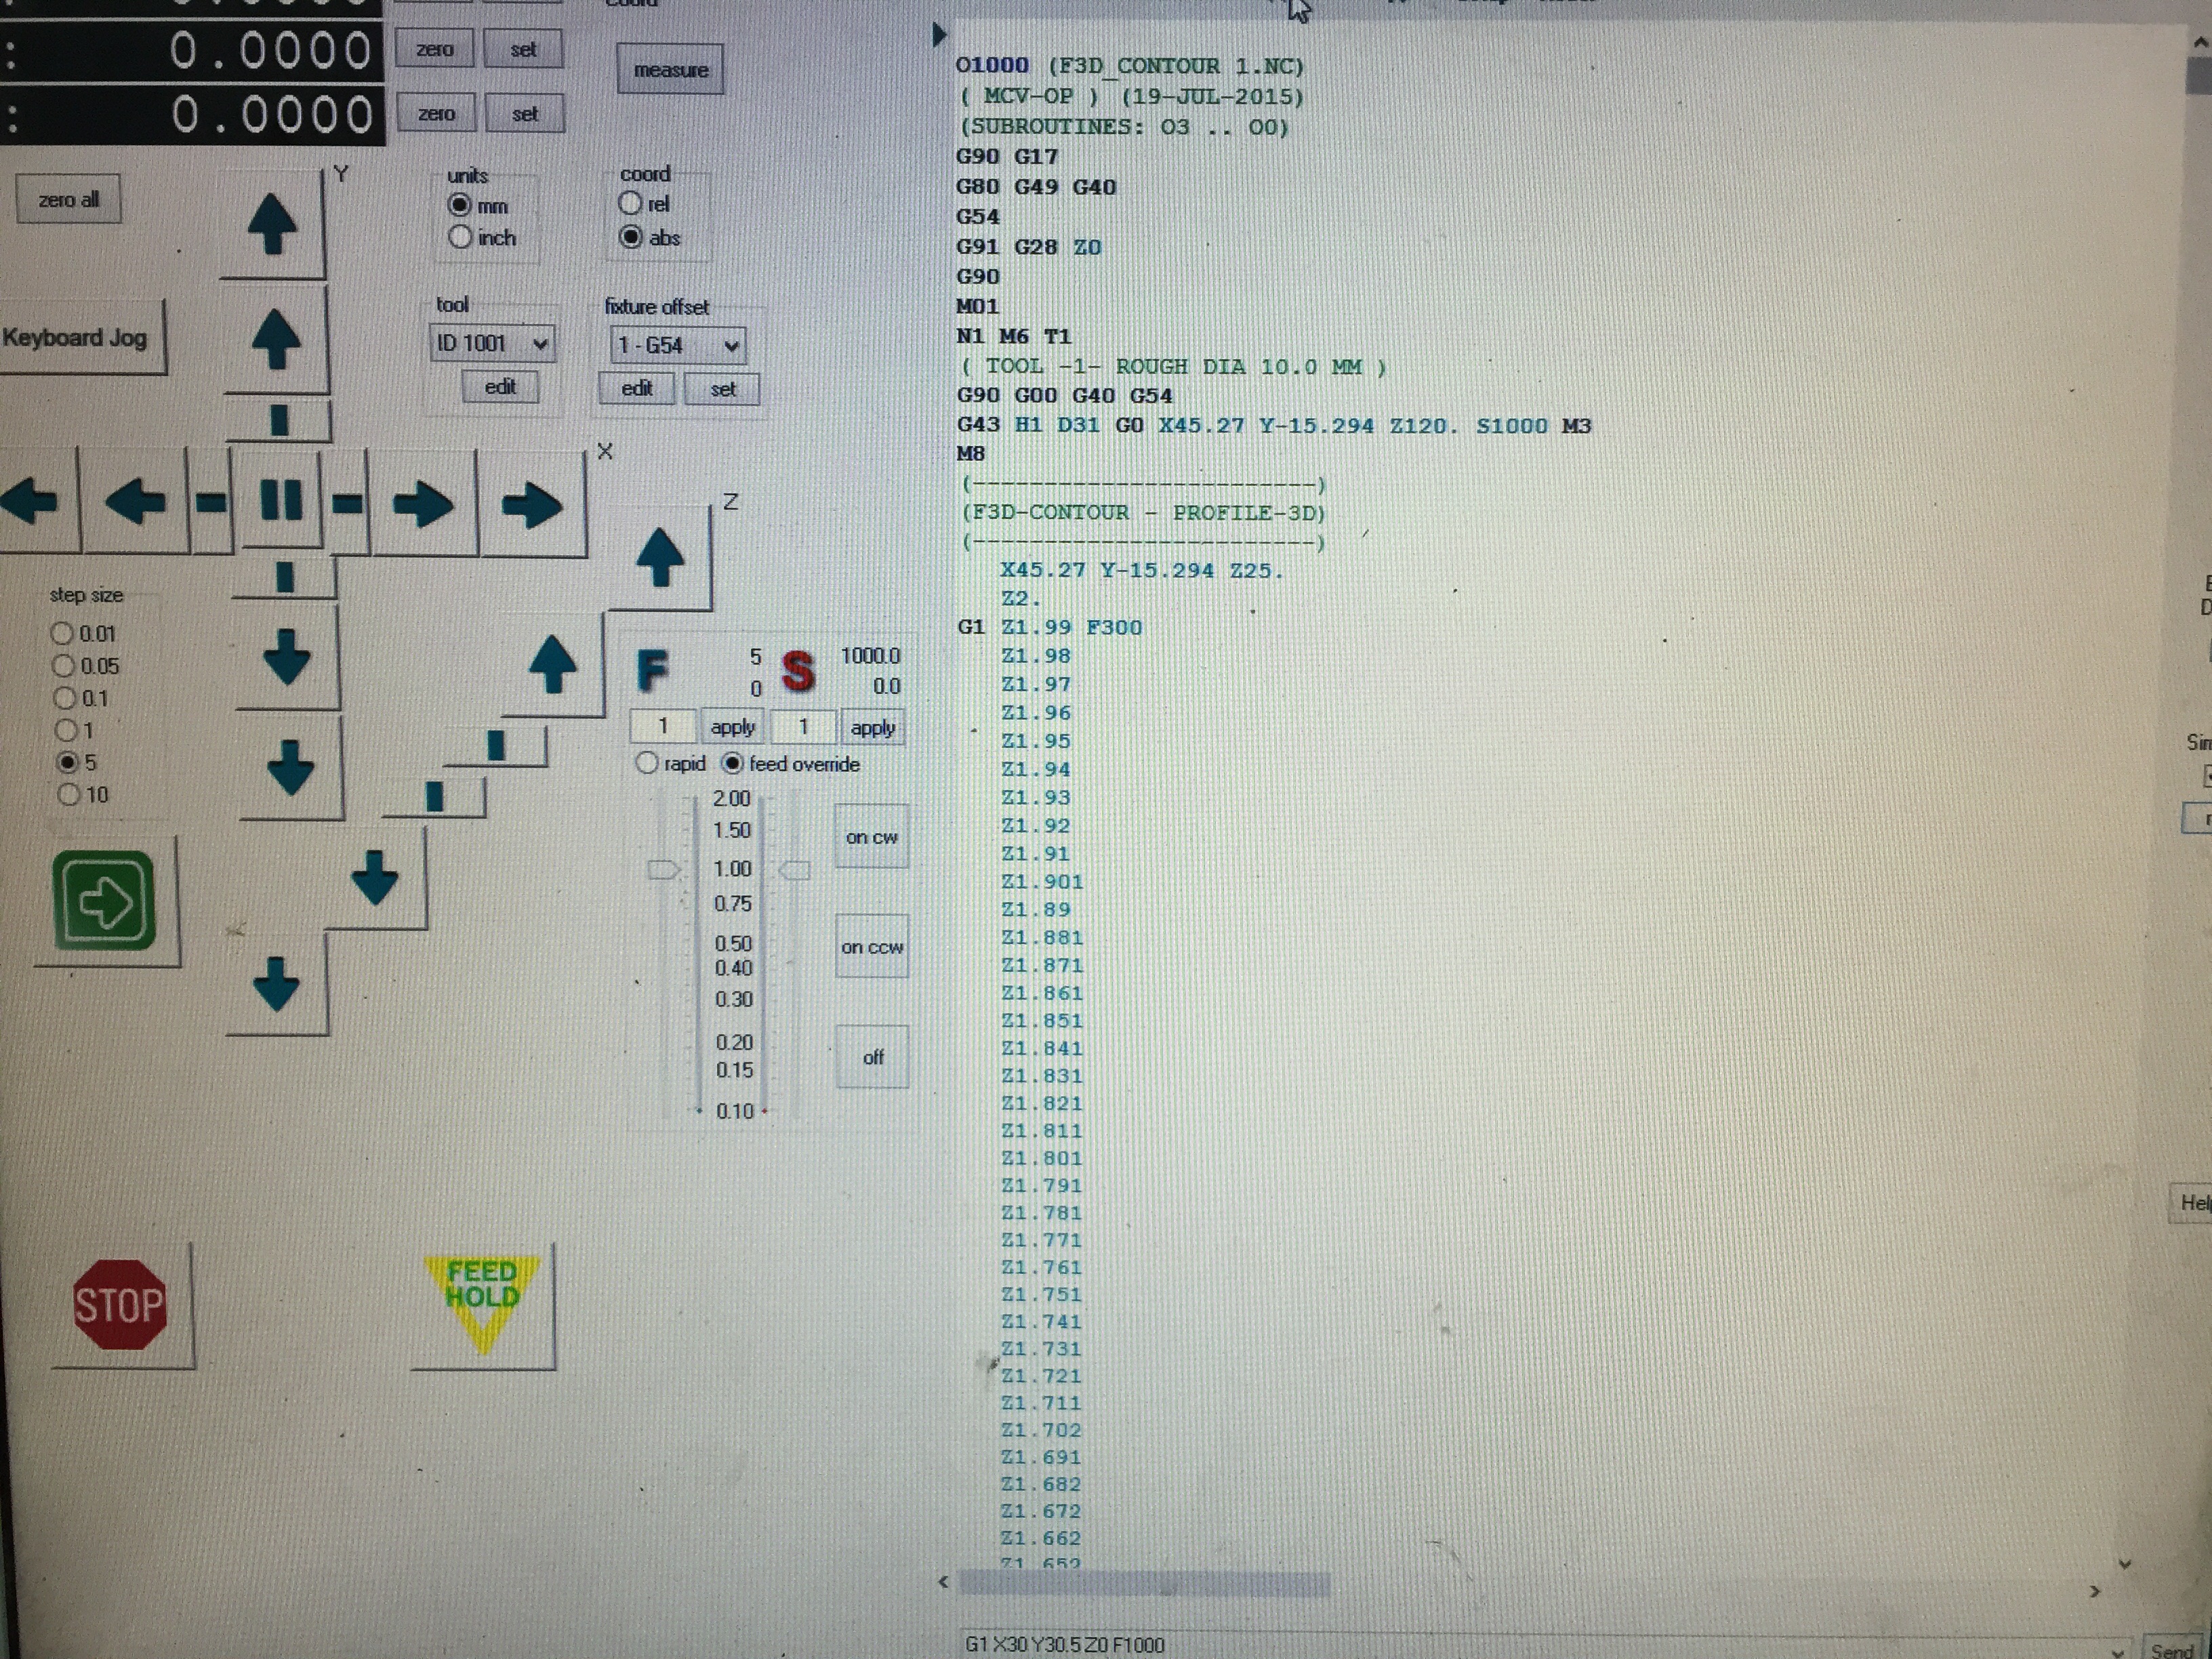Click the red STOP sign icon
The image size is (2212, 1659).
119,1305
